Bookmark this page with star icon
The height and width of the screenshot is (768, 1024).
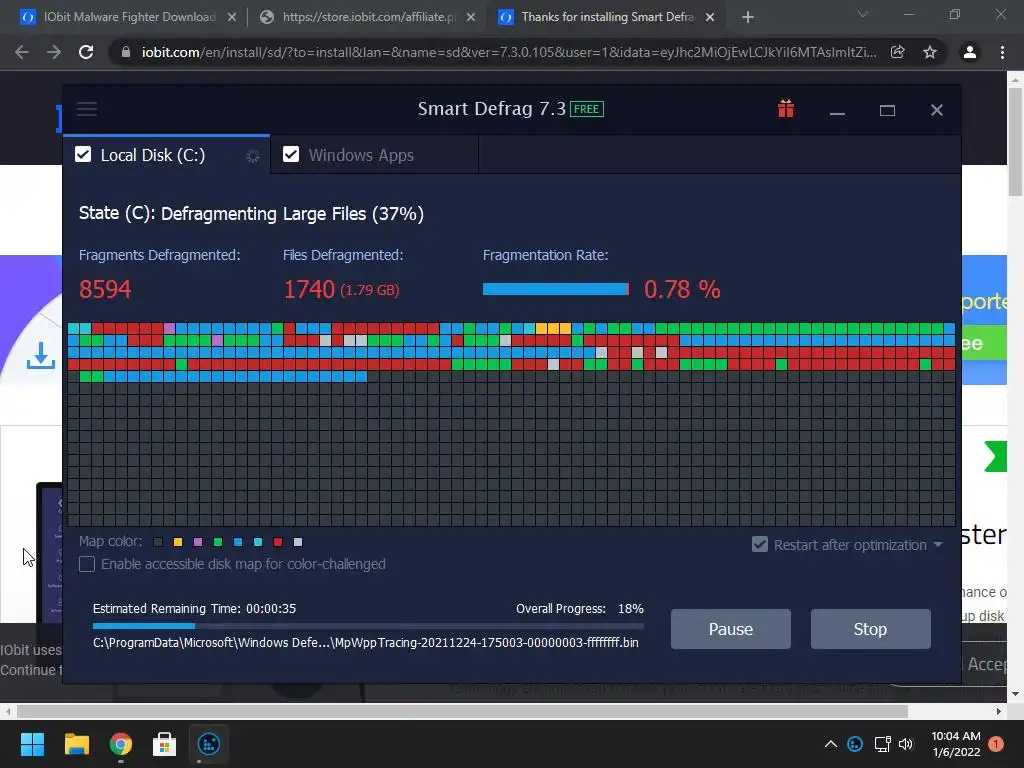click(930, 52)
